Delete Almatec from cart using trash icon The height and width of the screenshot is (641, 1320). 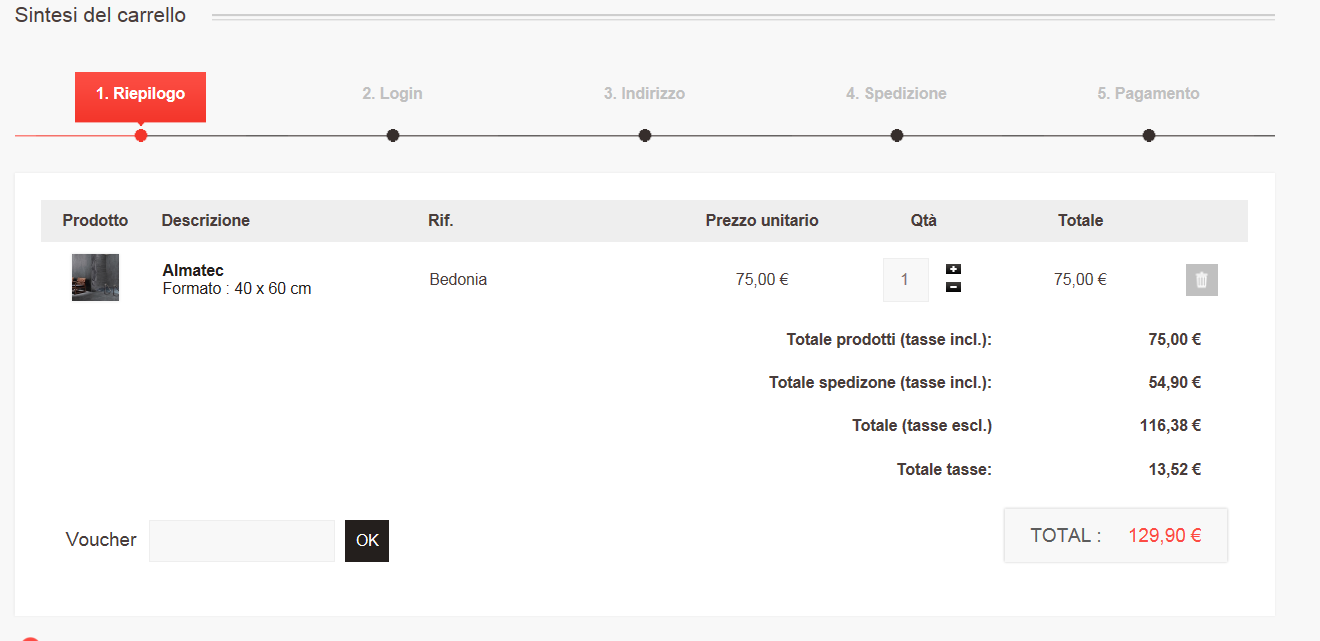(1201, 280)
